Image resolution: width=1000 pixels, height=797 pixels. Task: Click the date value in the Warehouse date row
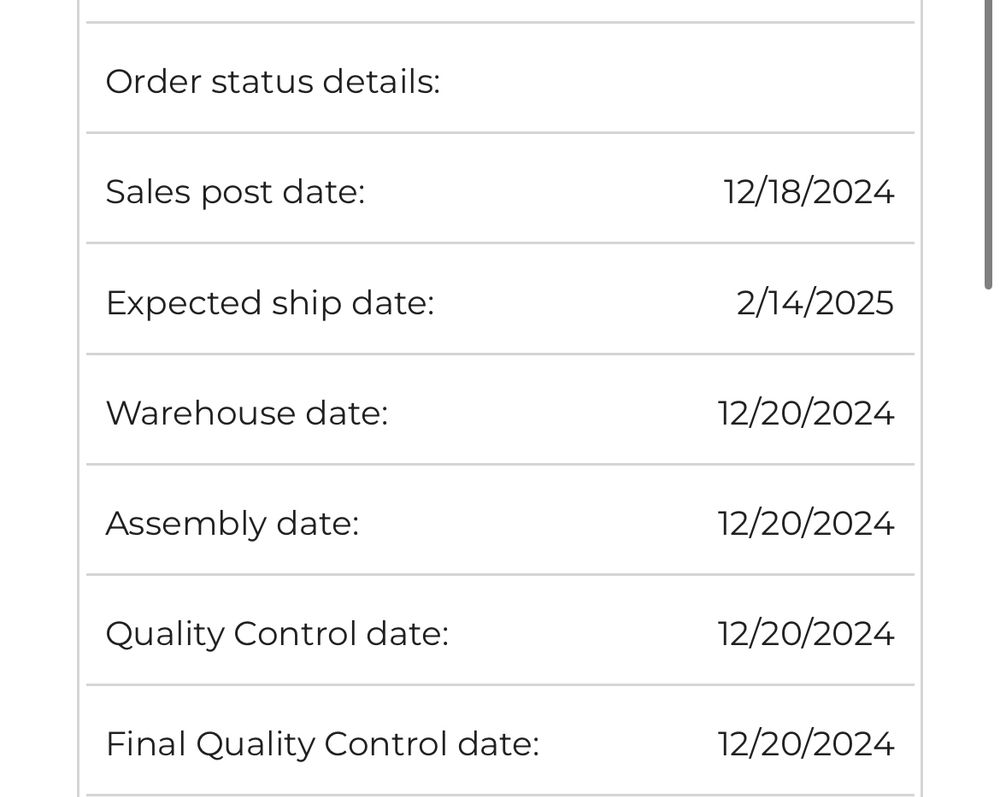point(805,413)
